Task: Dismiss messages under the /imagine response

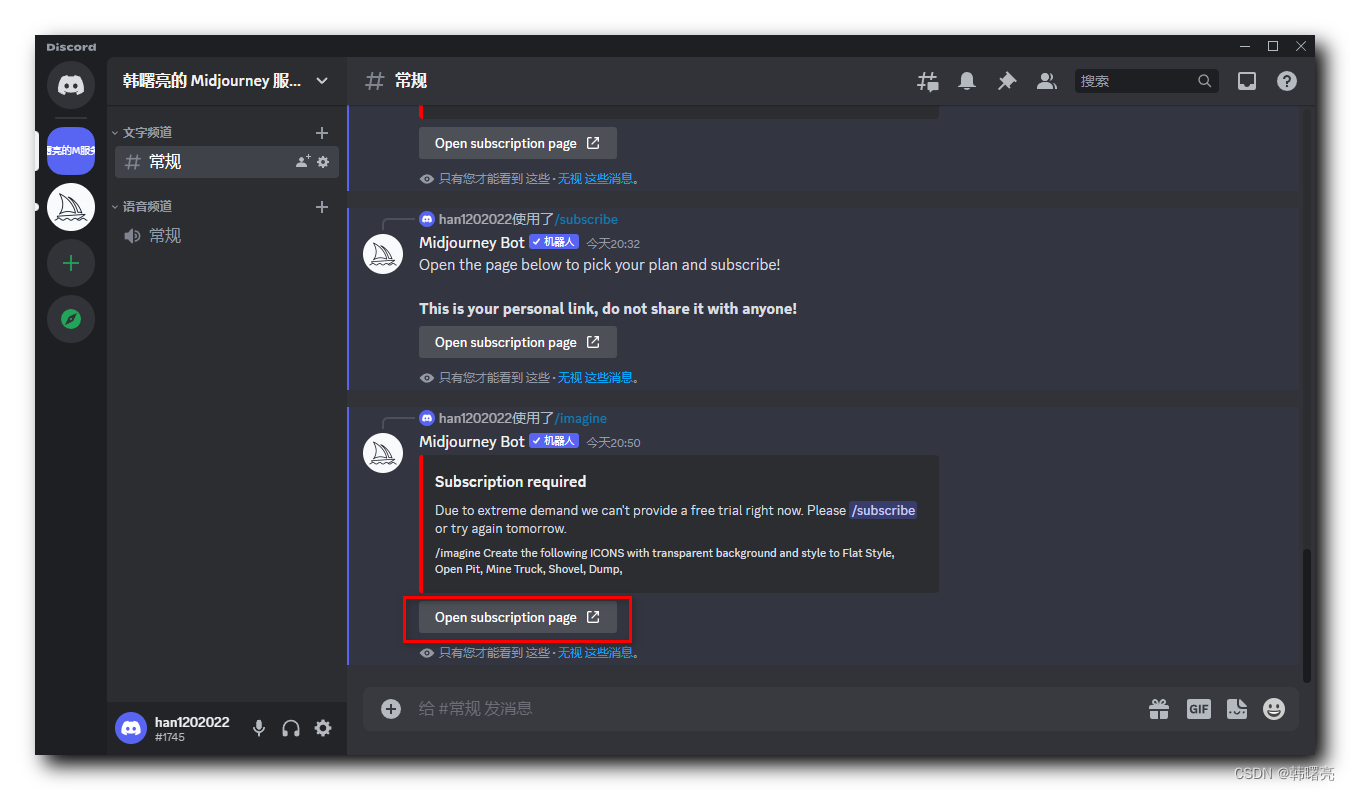Action: pos(595,652)
